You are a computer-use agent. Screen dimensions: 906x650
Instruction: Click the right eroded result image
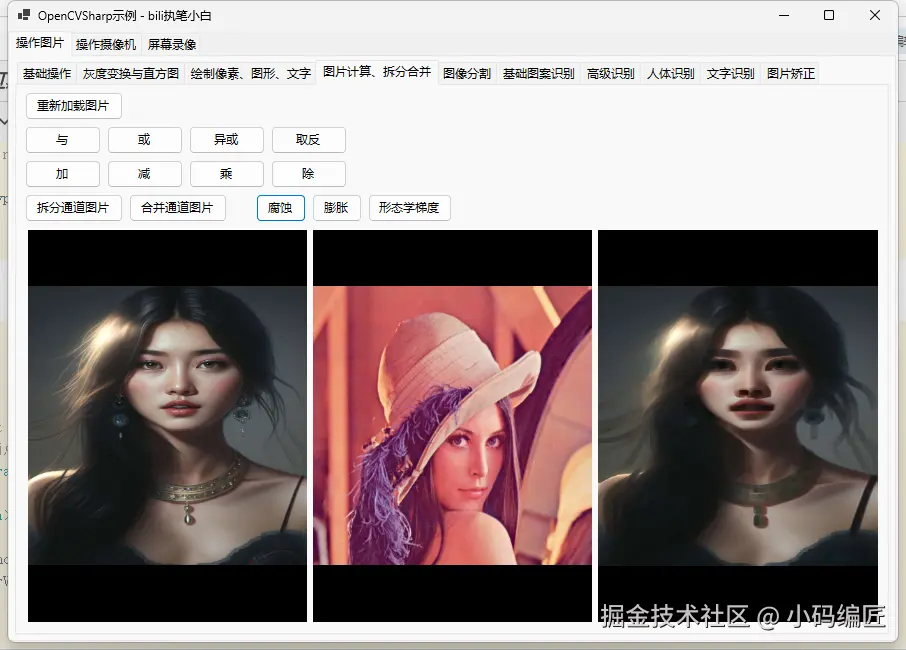[x=738, y=426]
